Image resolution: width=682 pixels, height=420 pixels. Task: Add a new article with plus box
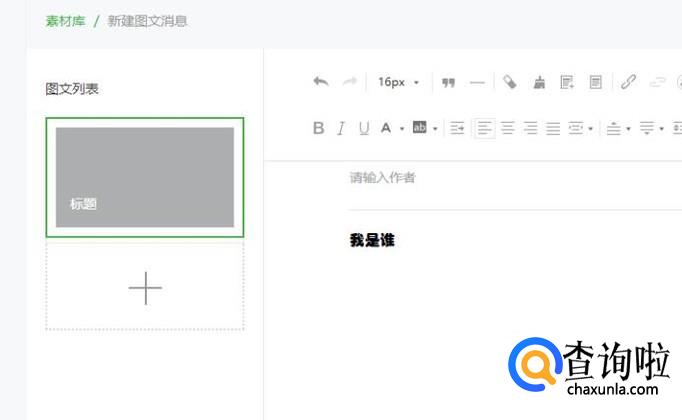[145, 288]
